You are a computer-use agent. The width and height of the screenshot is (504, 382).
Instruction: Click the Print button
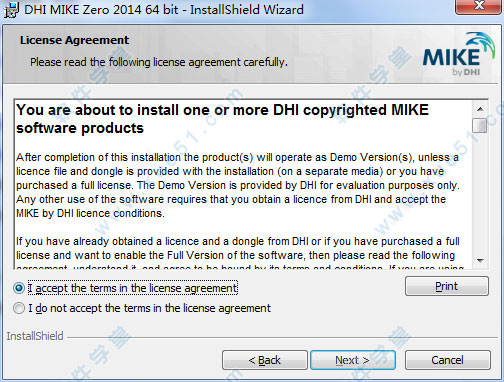pos(447,286)
